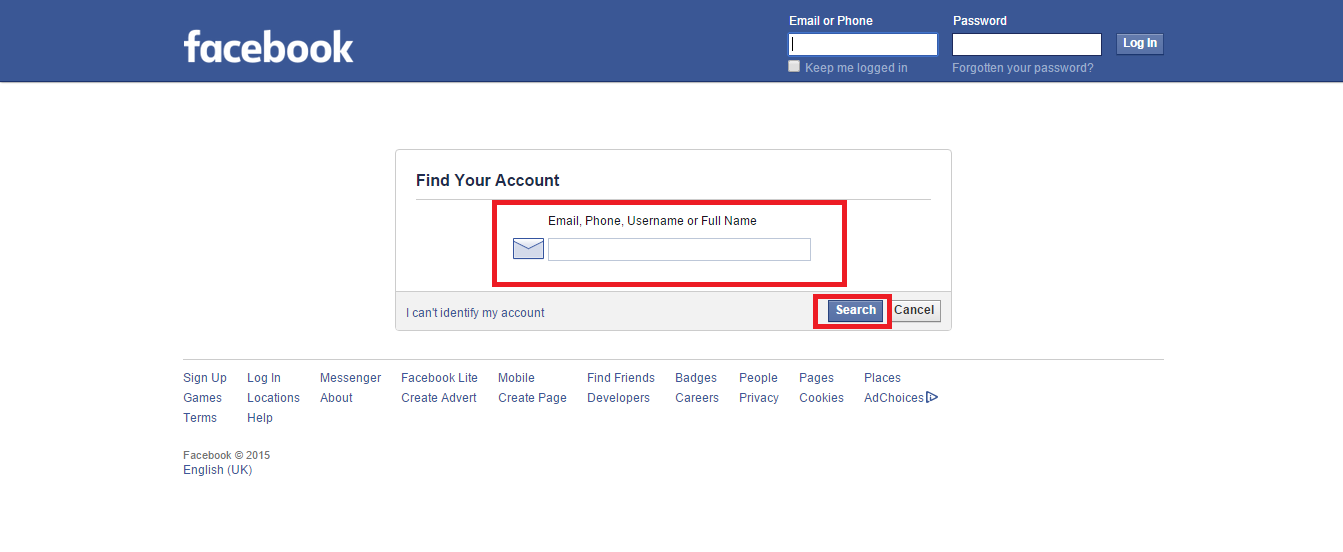This screenshot has height=552, width=1343.
Task: Focus the Password login field
Action: tap(1026, 44)
